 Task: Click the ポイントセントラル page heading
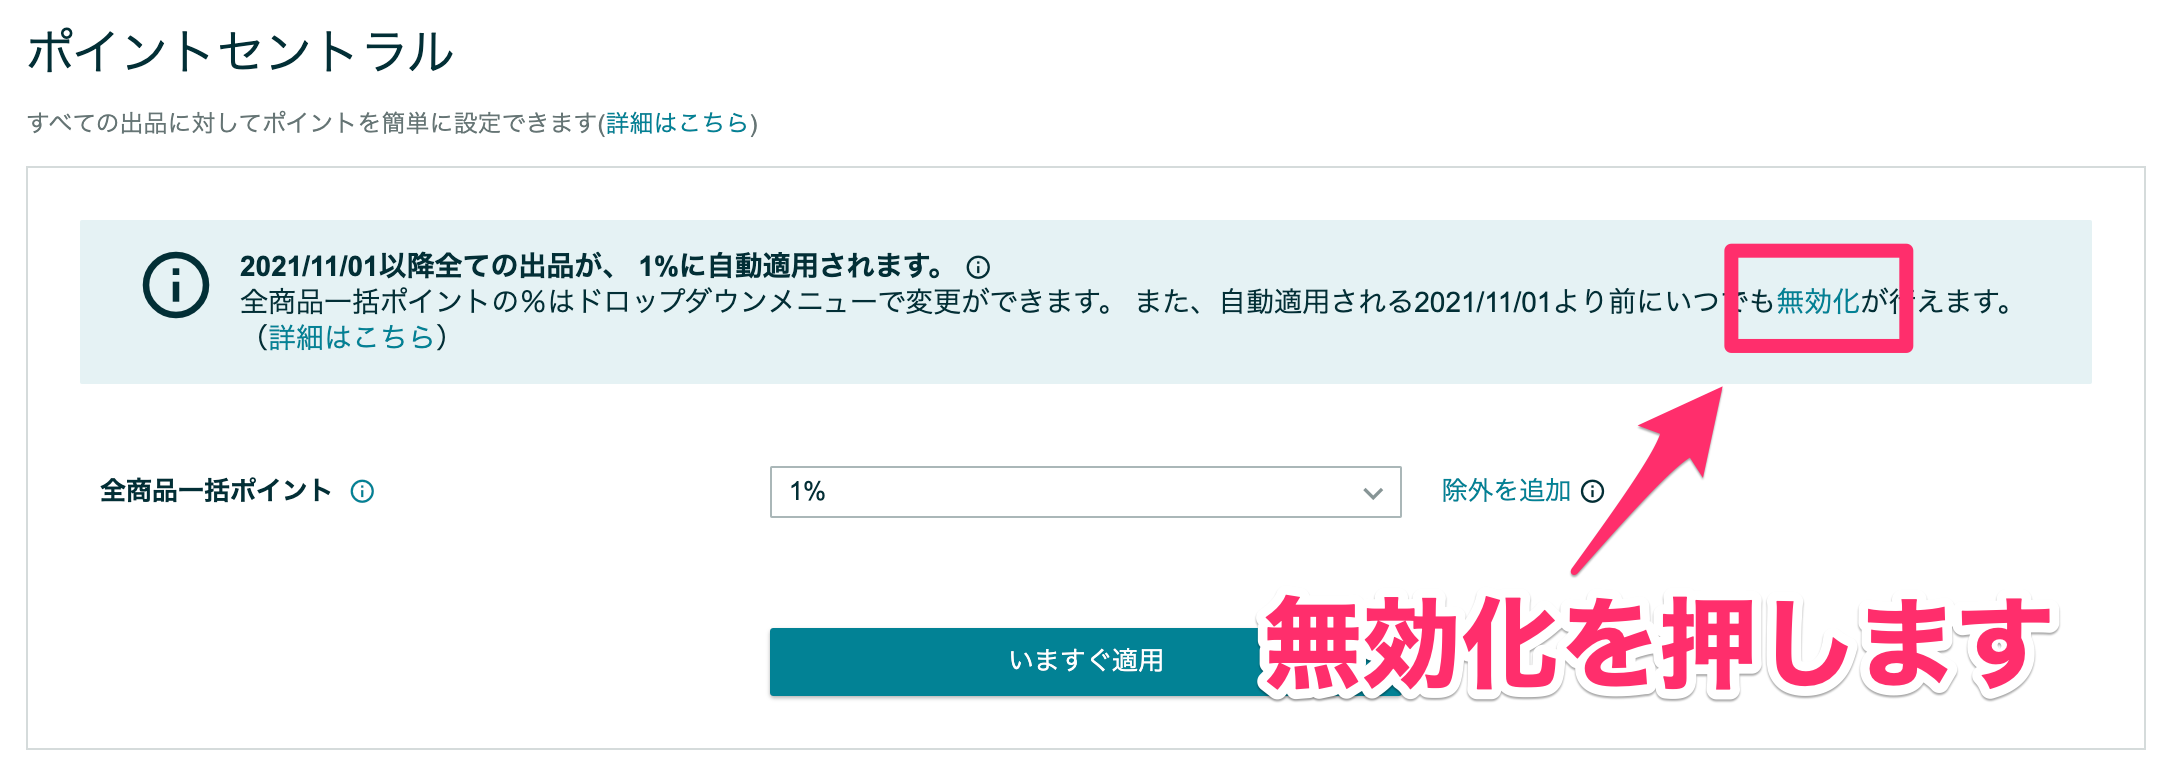[x=240, y=51]
